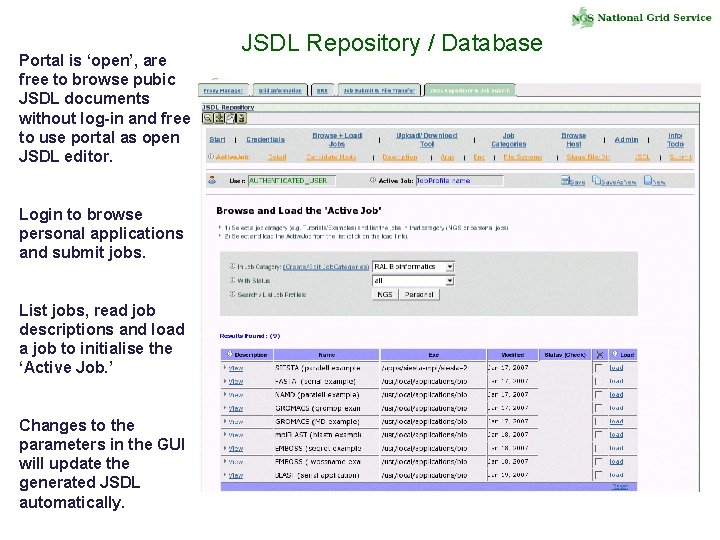
Task: Open the Upload/Download Tool link
Action: click(427, 140)
